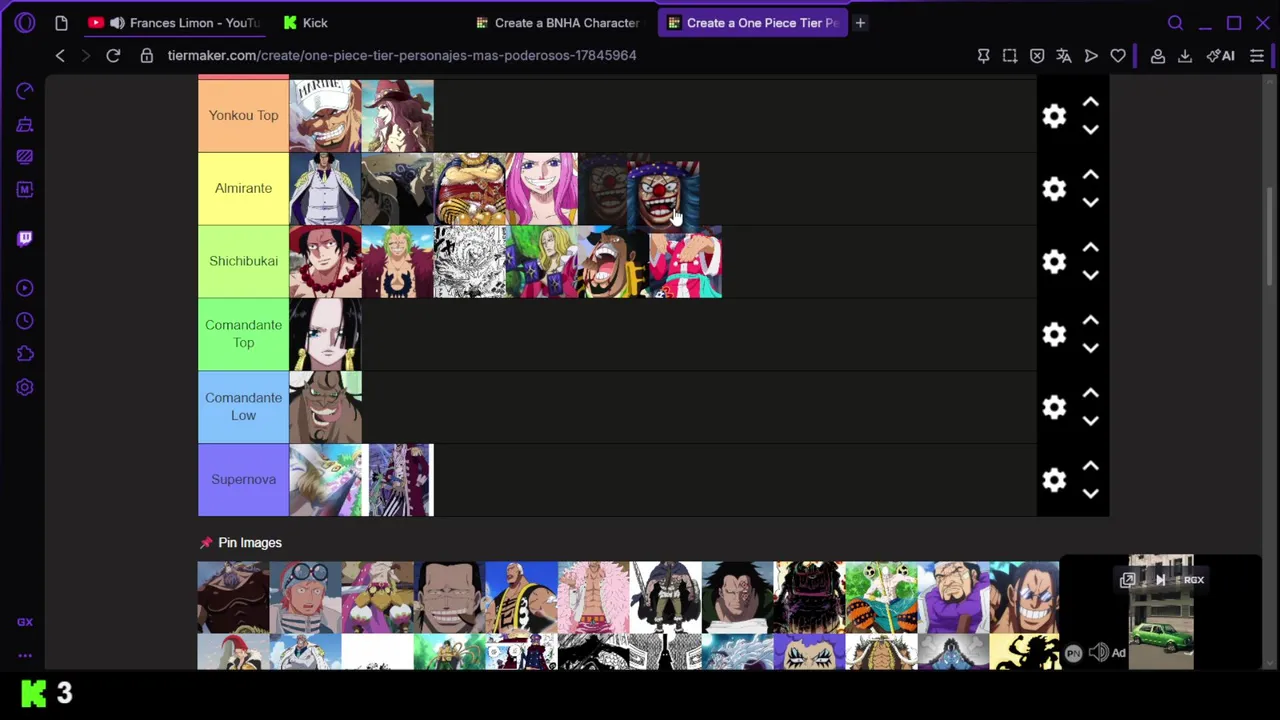1280x720 pixels.
Task: Add page to bookmarks with heart icon
Action: pos(1118,56)
